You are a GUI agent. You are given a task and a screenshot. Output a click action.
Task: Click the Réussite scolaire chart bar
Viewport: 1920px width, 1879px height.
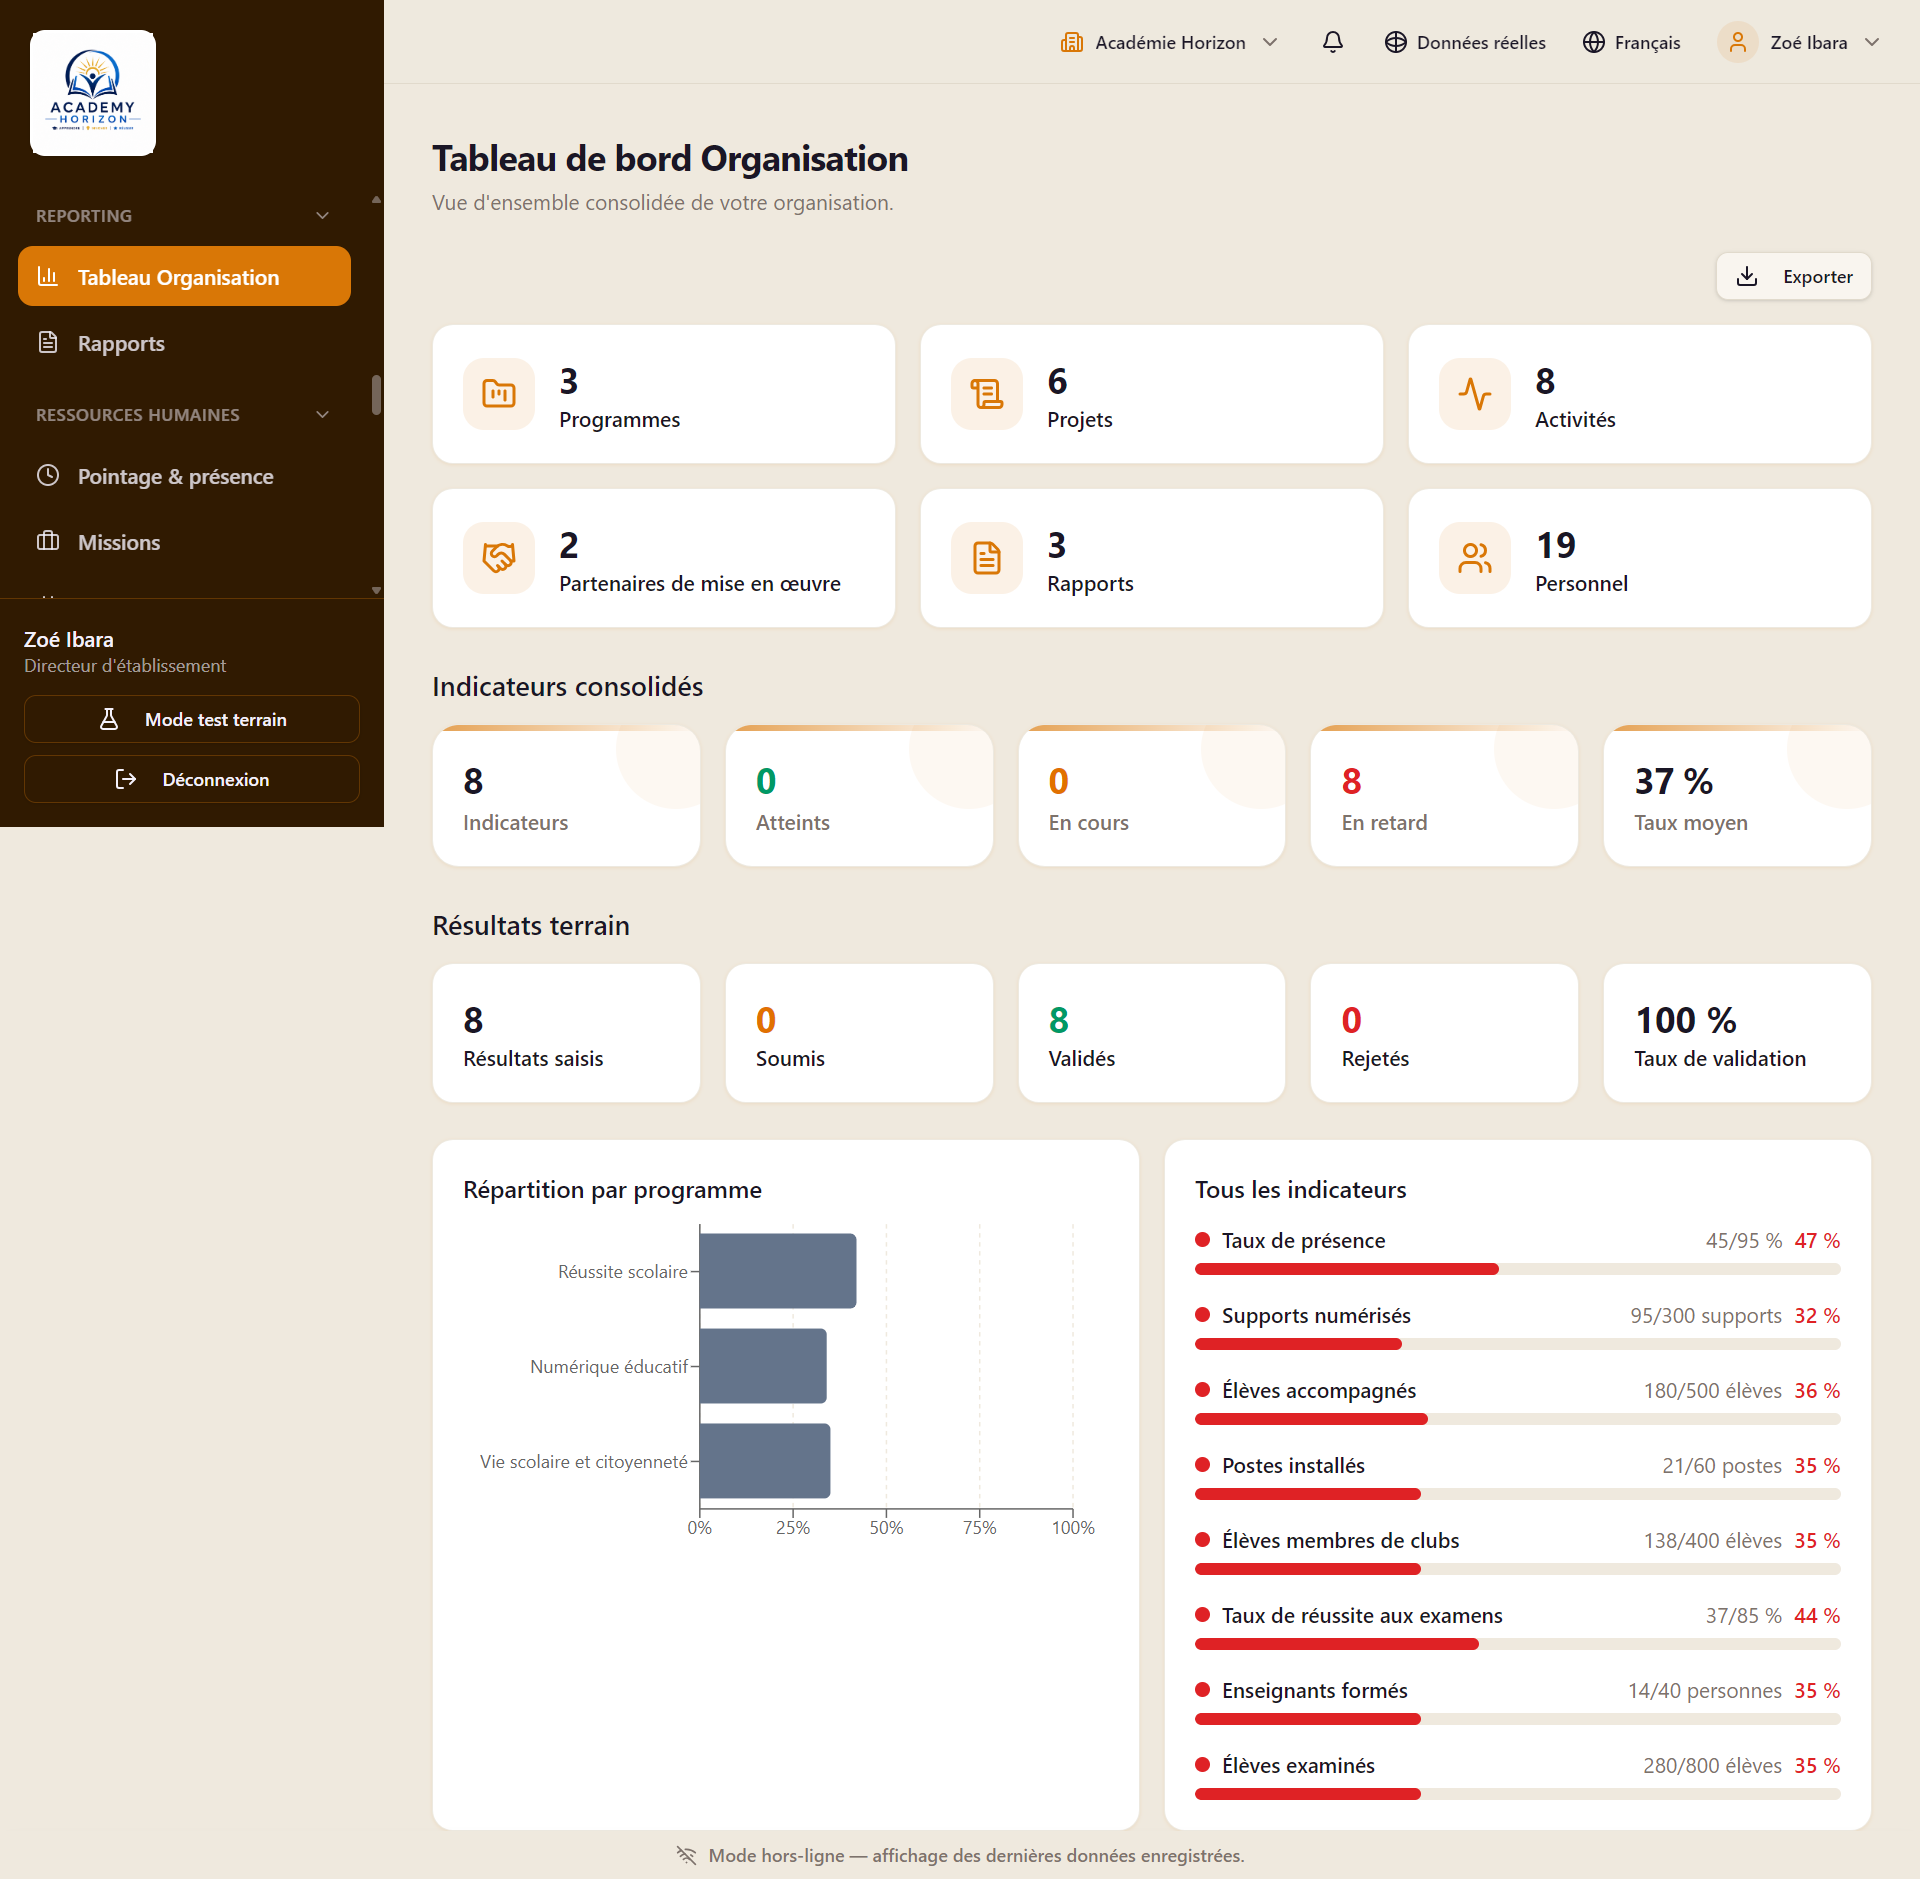pos(778,1271)
